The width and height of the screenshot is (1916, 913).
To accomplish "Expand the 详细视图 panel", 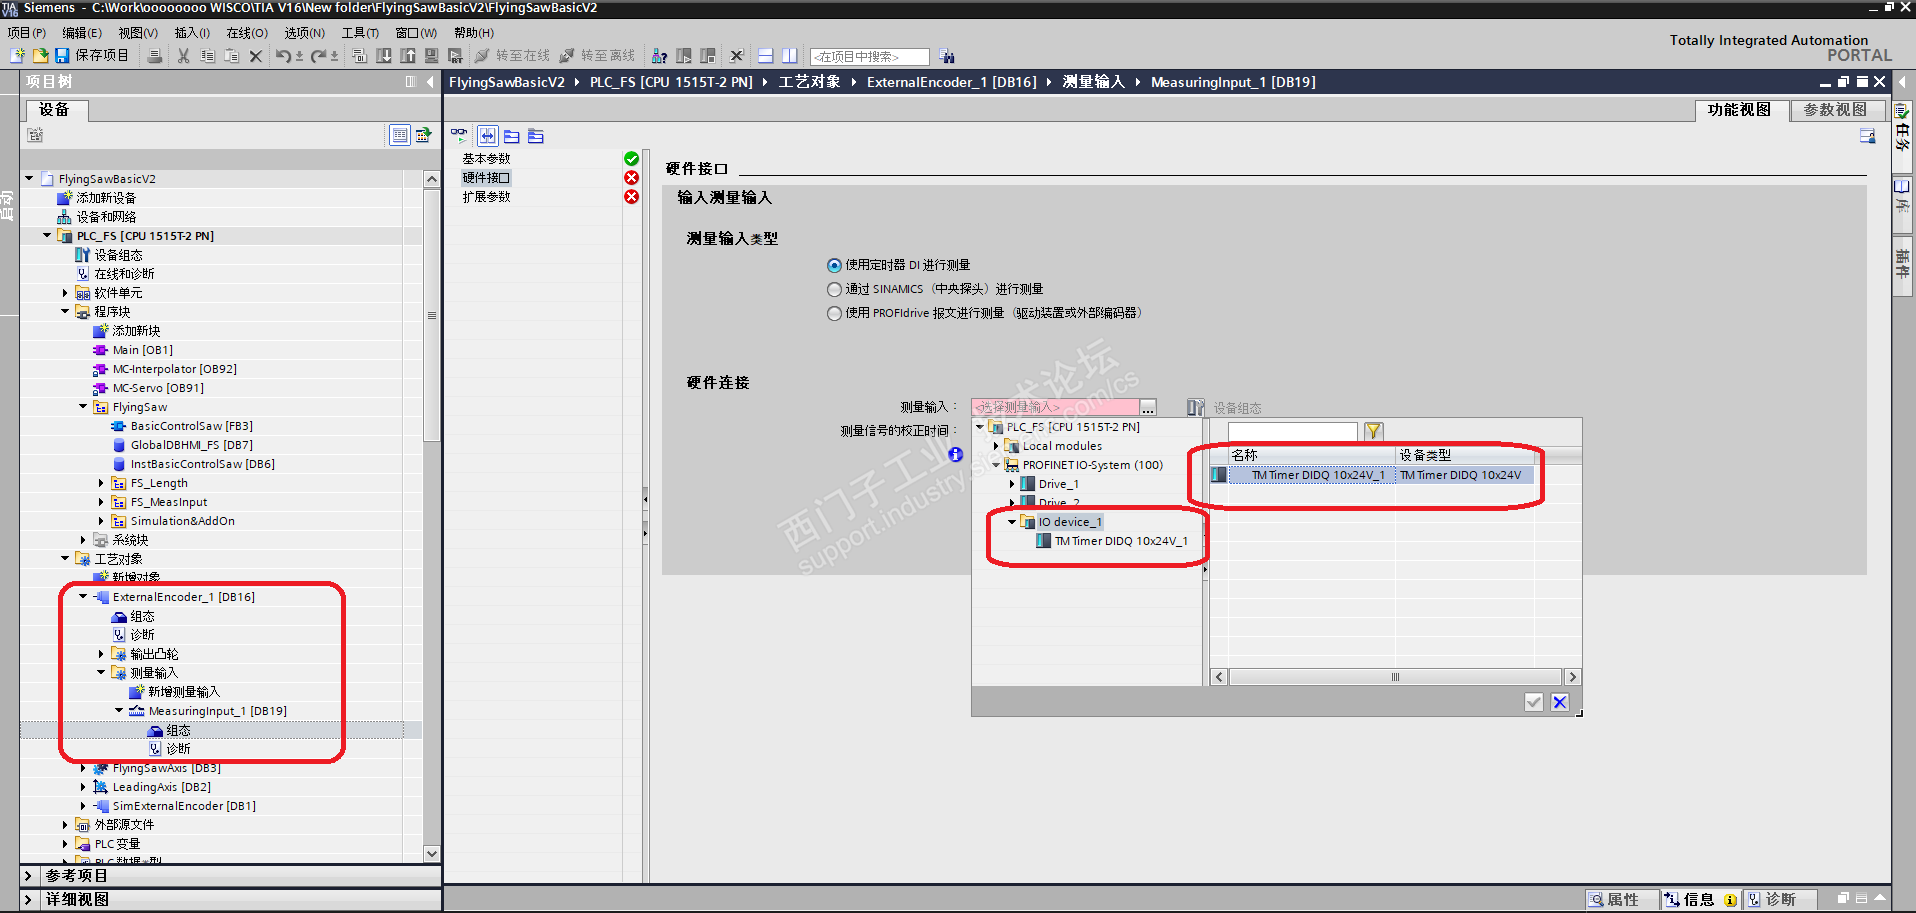I will point(28,900).
